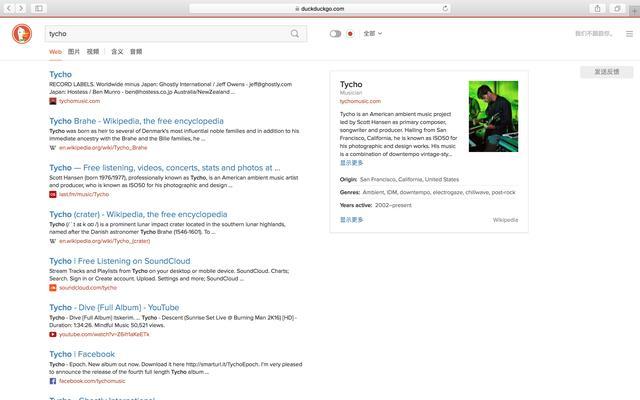Open the DuckDuckGo hamburger menu

[x=629, y=34]
